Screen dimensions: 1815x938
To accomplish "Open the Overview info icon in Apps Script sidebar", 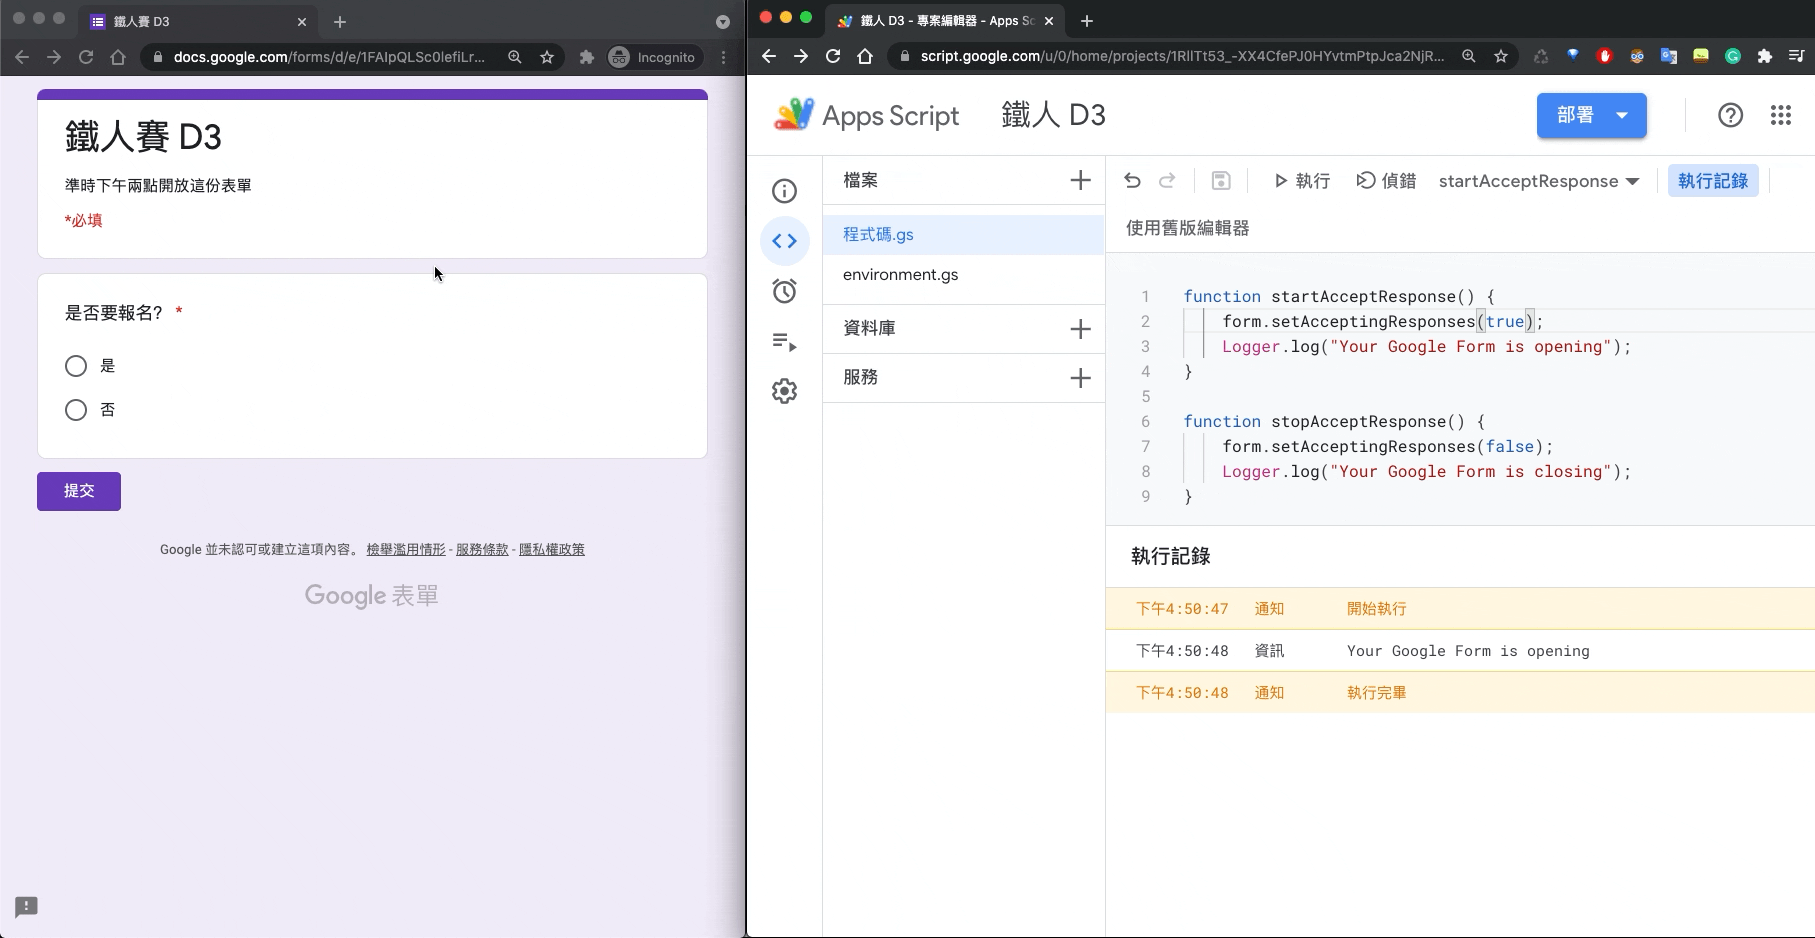I will pos(785,191).
